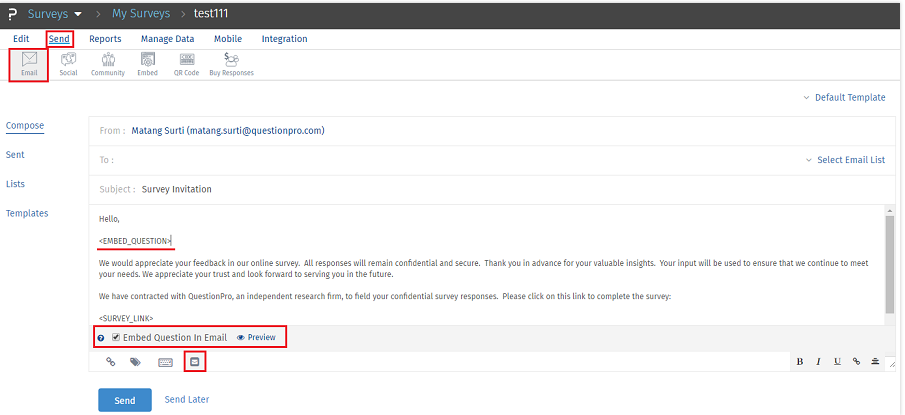
Task: Click the blue Send button
Action: (125, 400)
